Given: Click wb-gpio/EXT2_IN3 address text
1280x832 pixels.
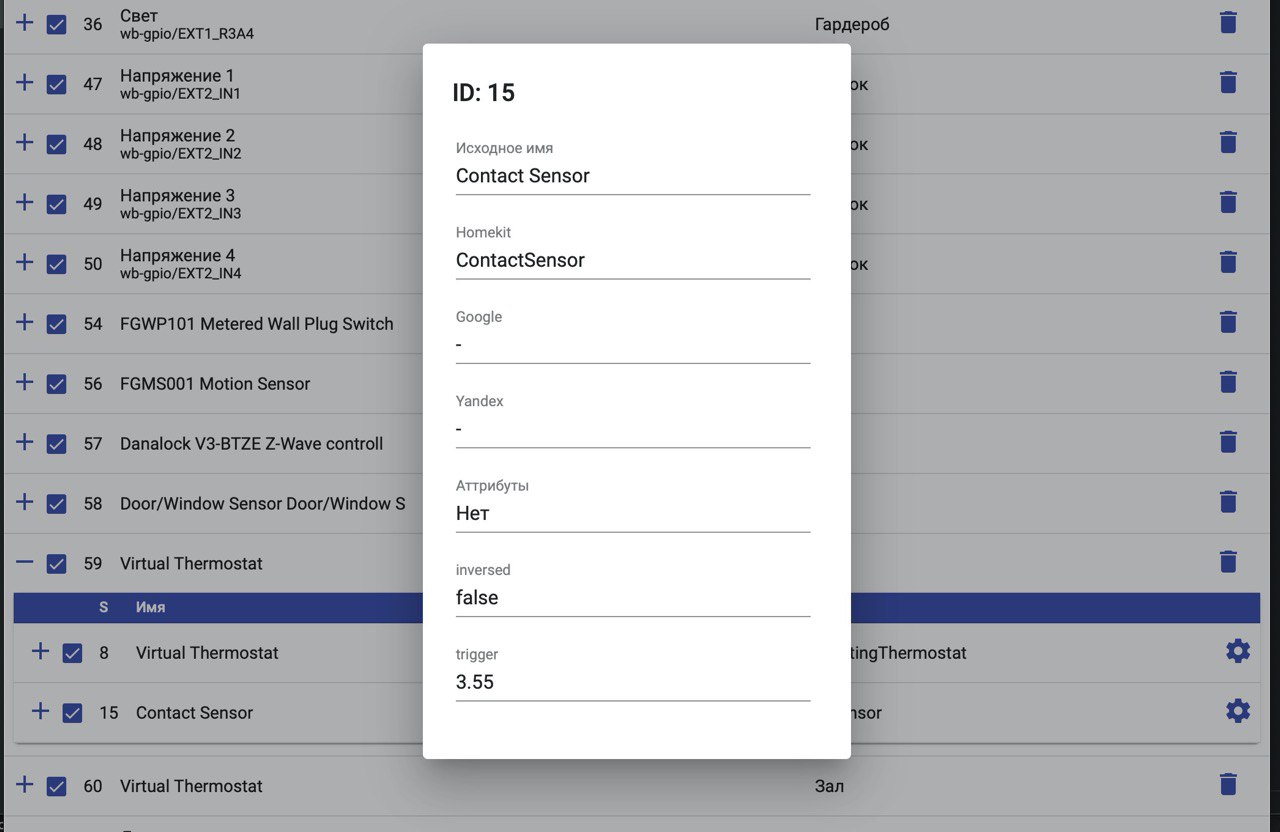Looking at the screenshot, I should pyautogui.click(x=180, y=214).
